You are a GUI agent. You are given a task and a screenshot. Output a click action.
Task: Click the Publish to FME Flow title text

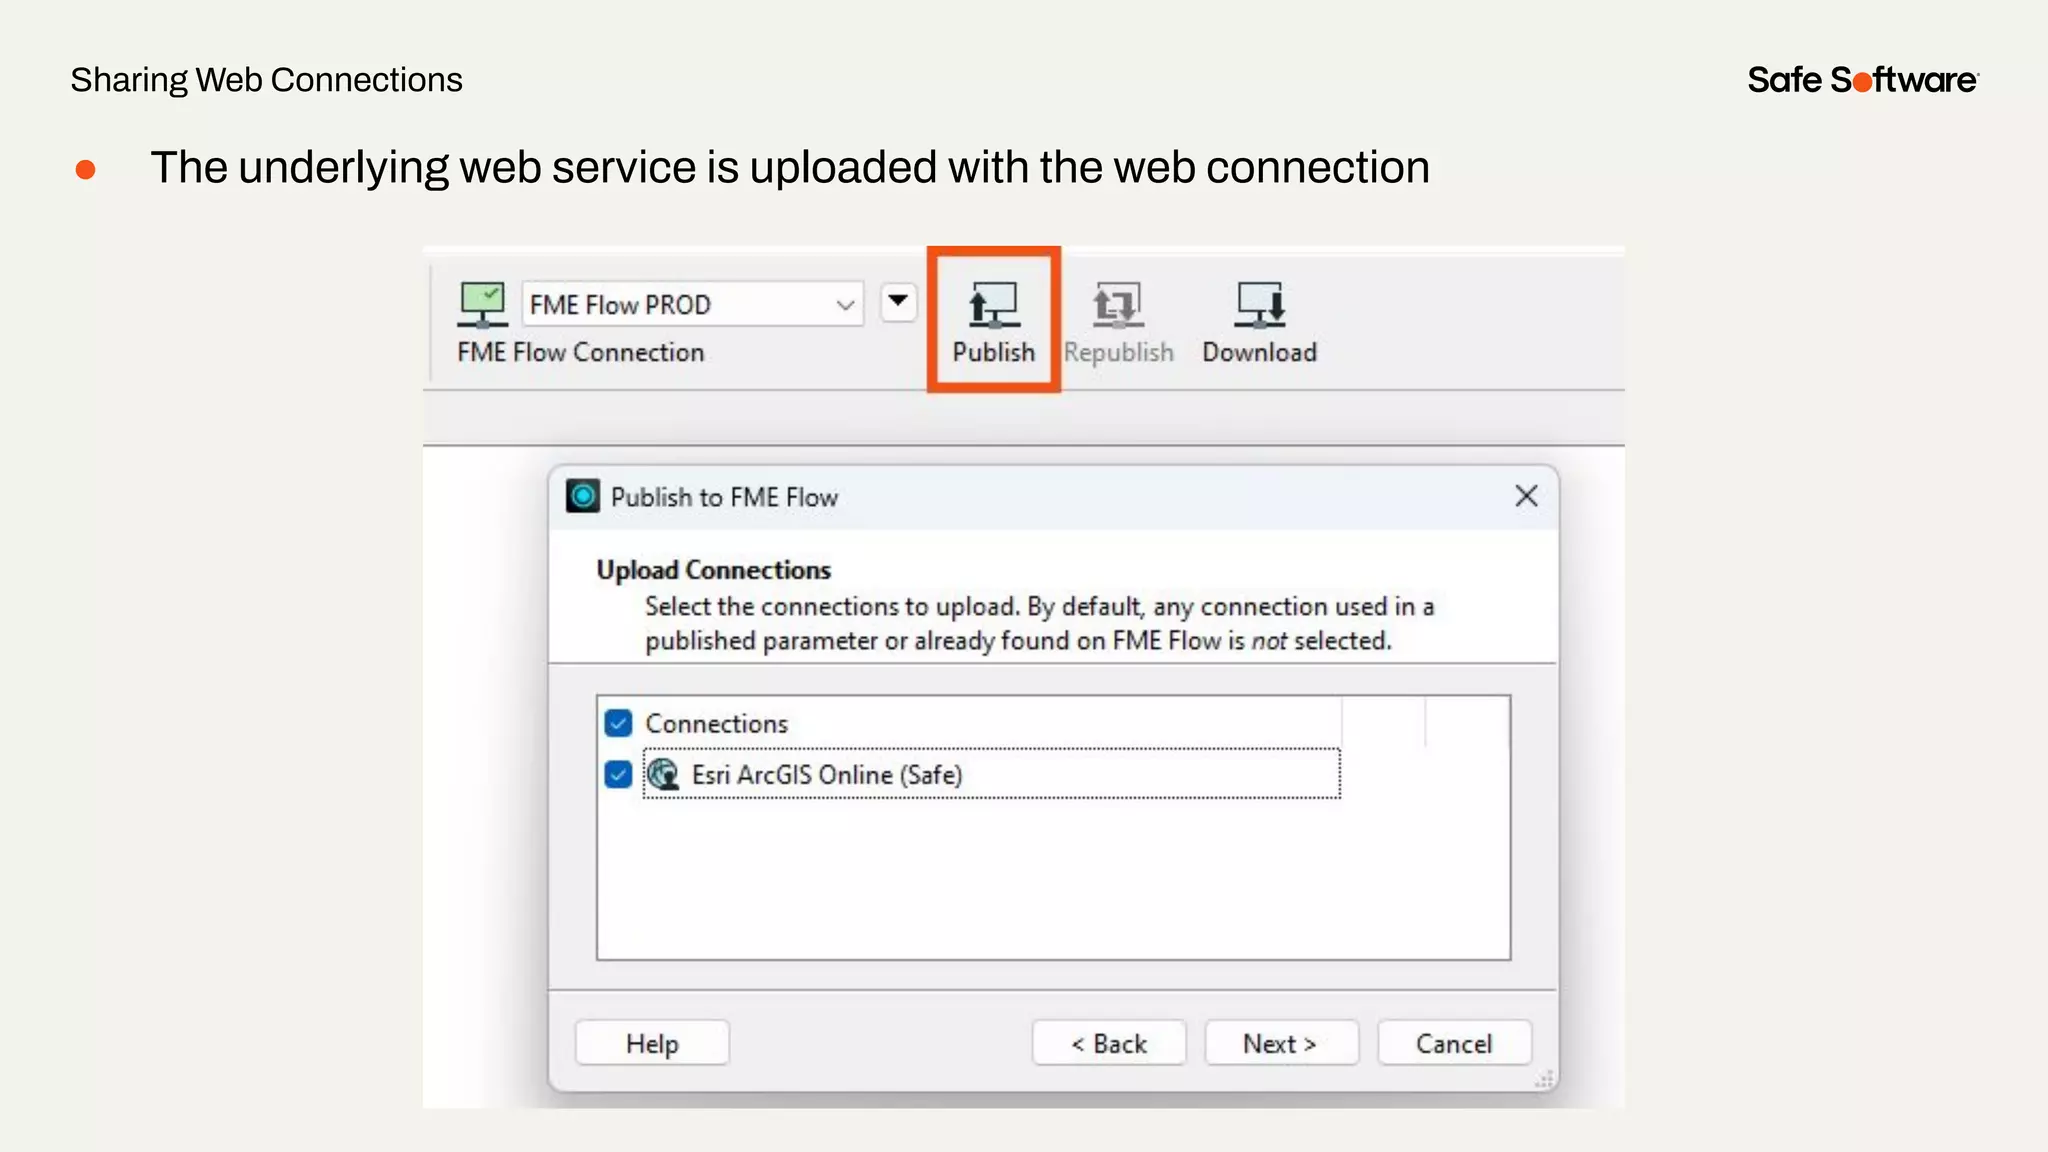pos(724,497)
